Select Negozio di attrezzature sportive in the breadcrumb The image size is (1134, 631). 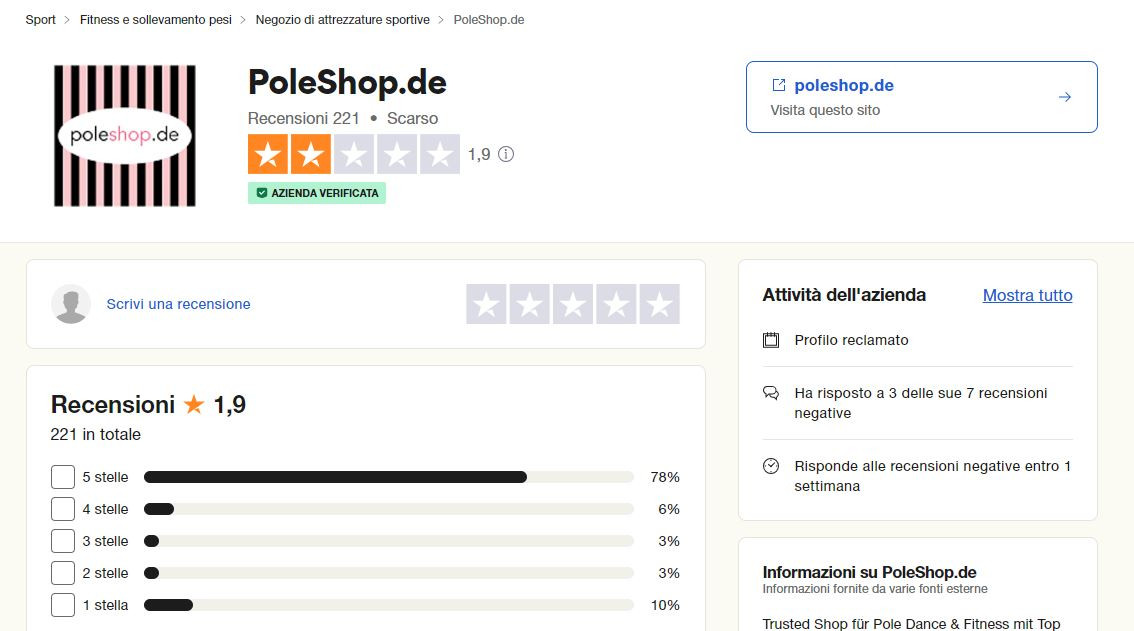tap(343, 19)
